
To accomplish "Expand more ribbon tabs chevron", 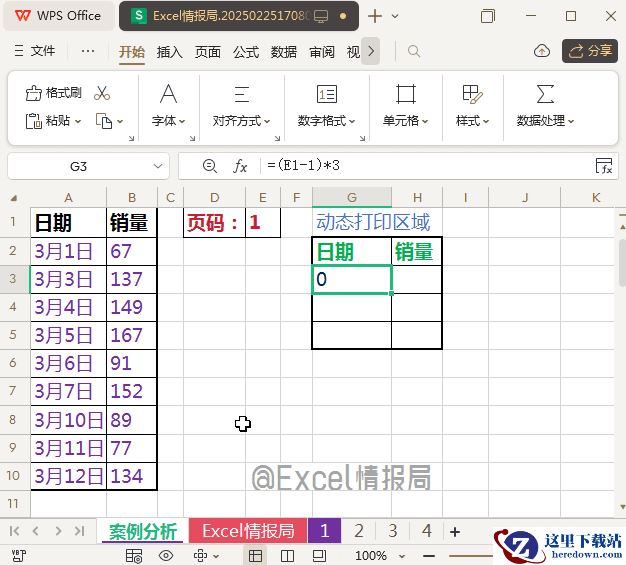I will [370, 51].
